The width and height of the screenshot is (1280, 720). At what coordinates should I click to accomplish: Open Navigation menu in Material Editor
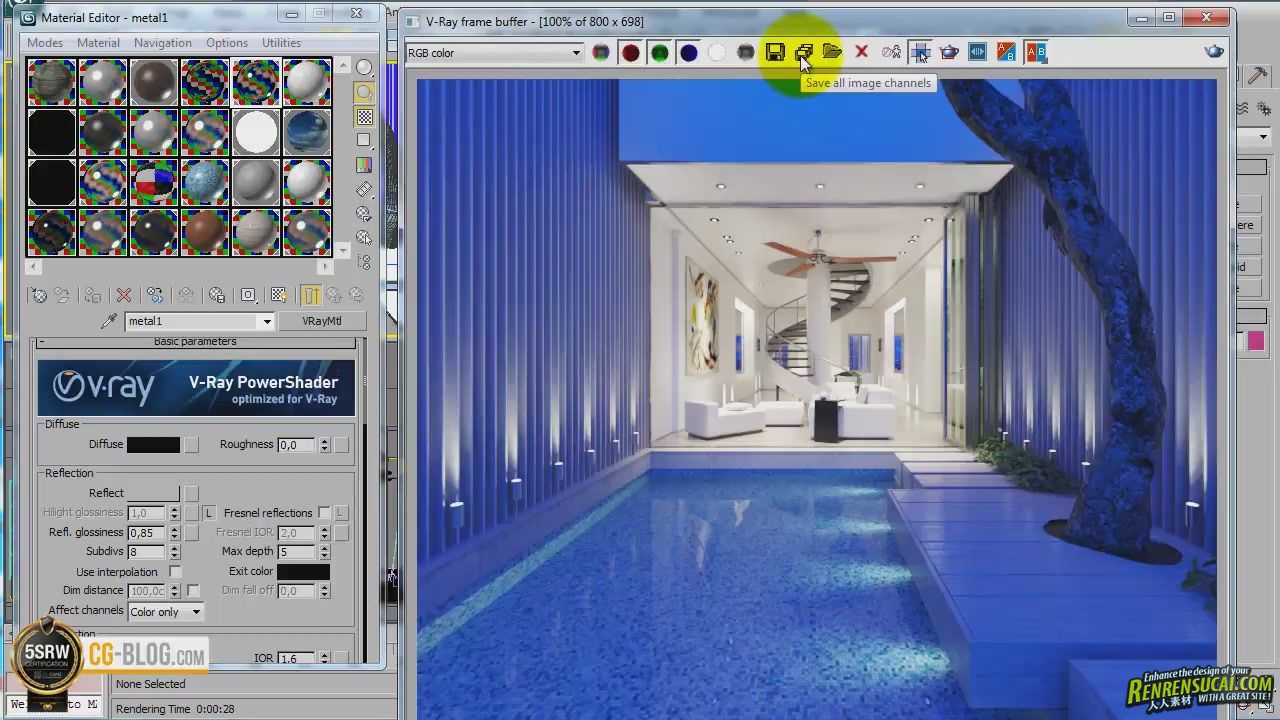pos(163,43)
